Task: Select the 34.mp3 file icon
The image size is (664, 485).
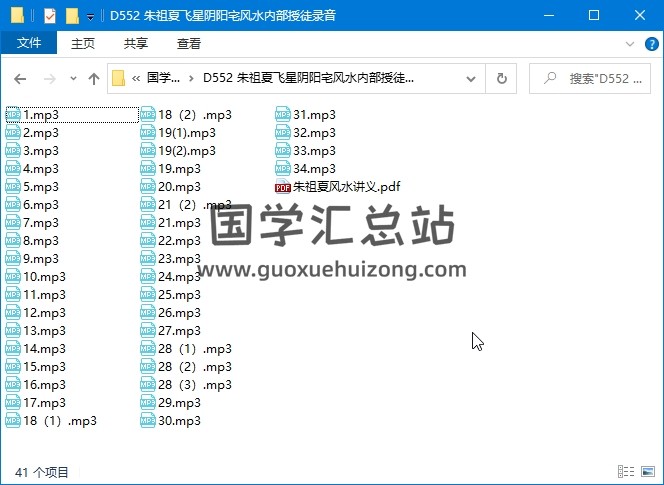Action: pyautogui.click(x=282, y=169)
